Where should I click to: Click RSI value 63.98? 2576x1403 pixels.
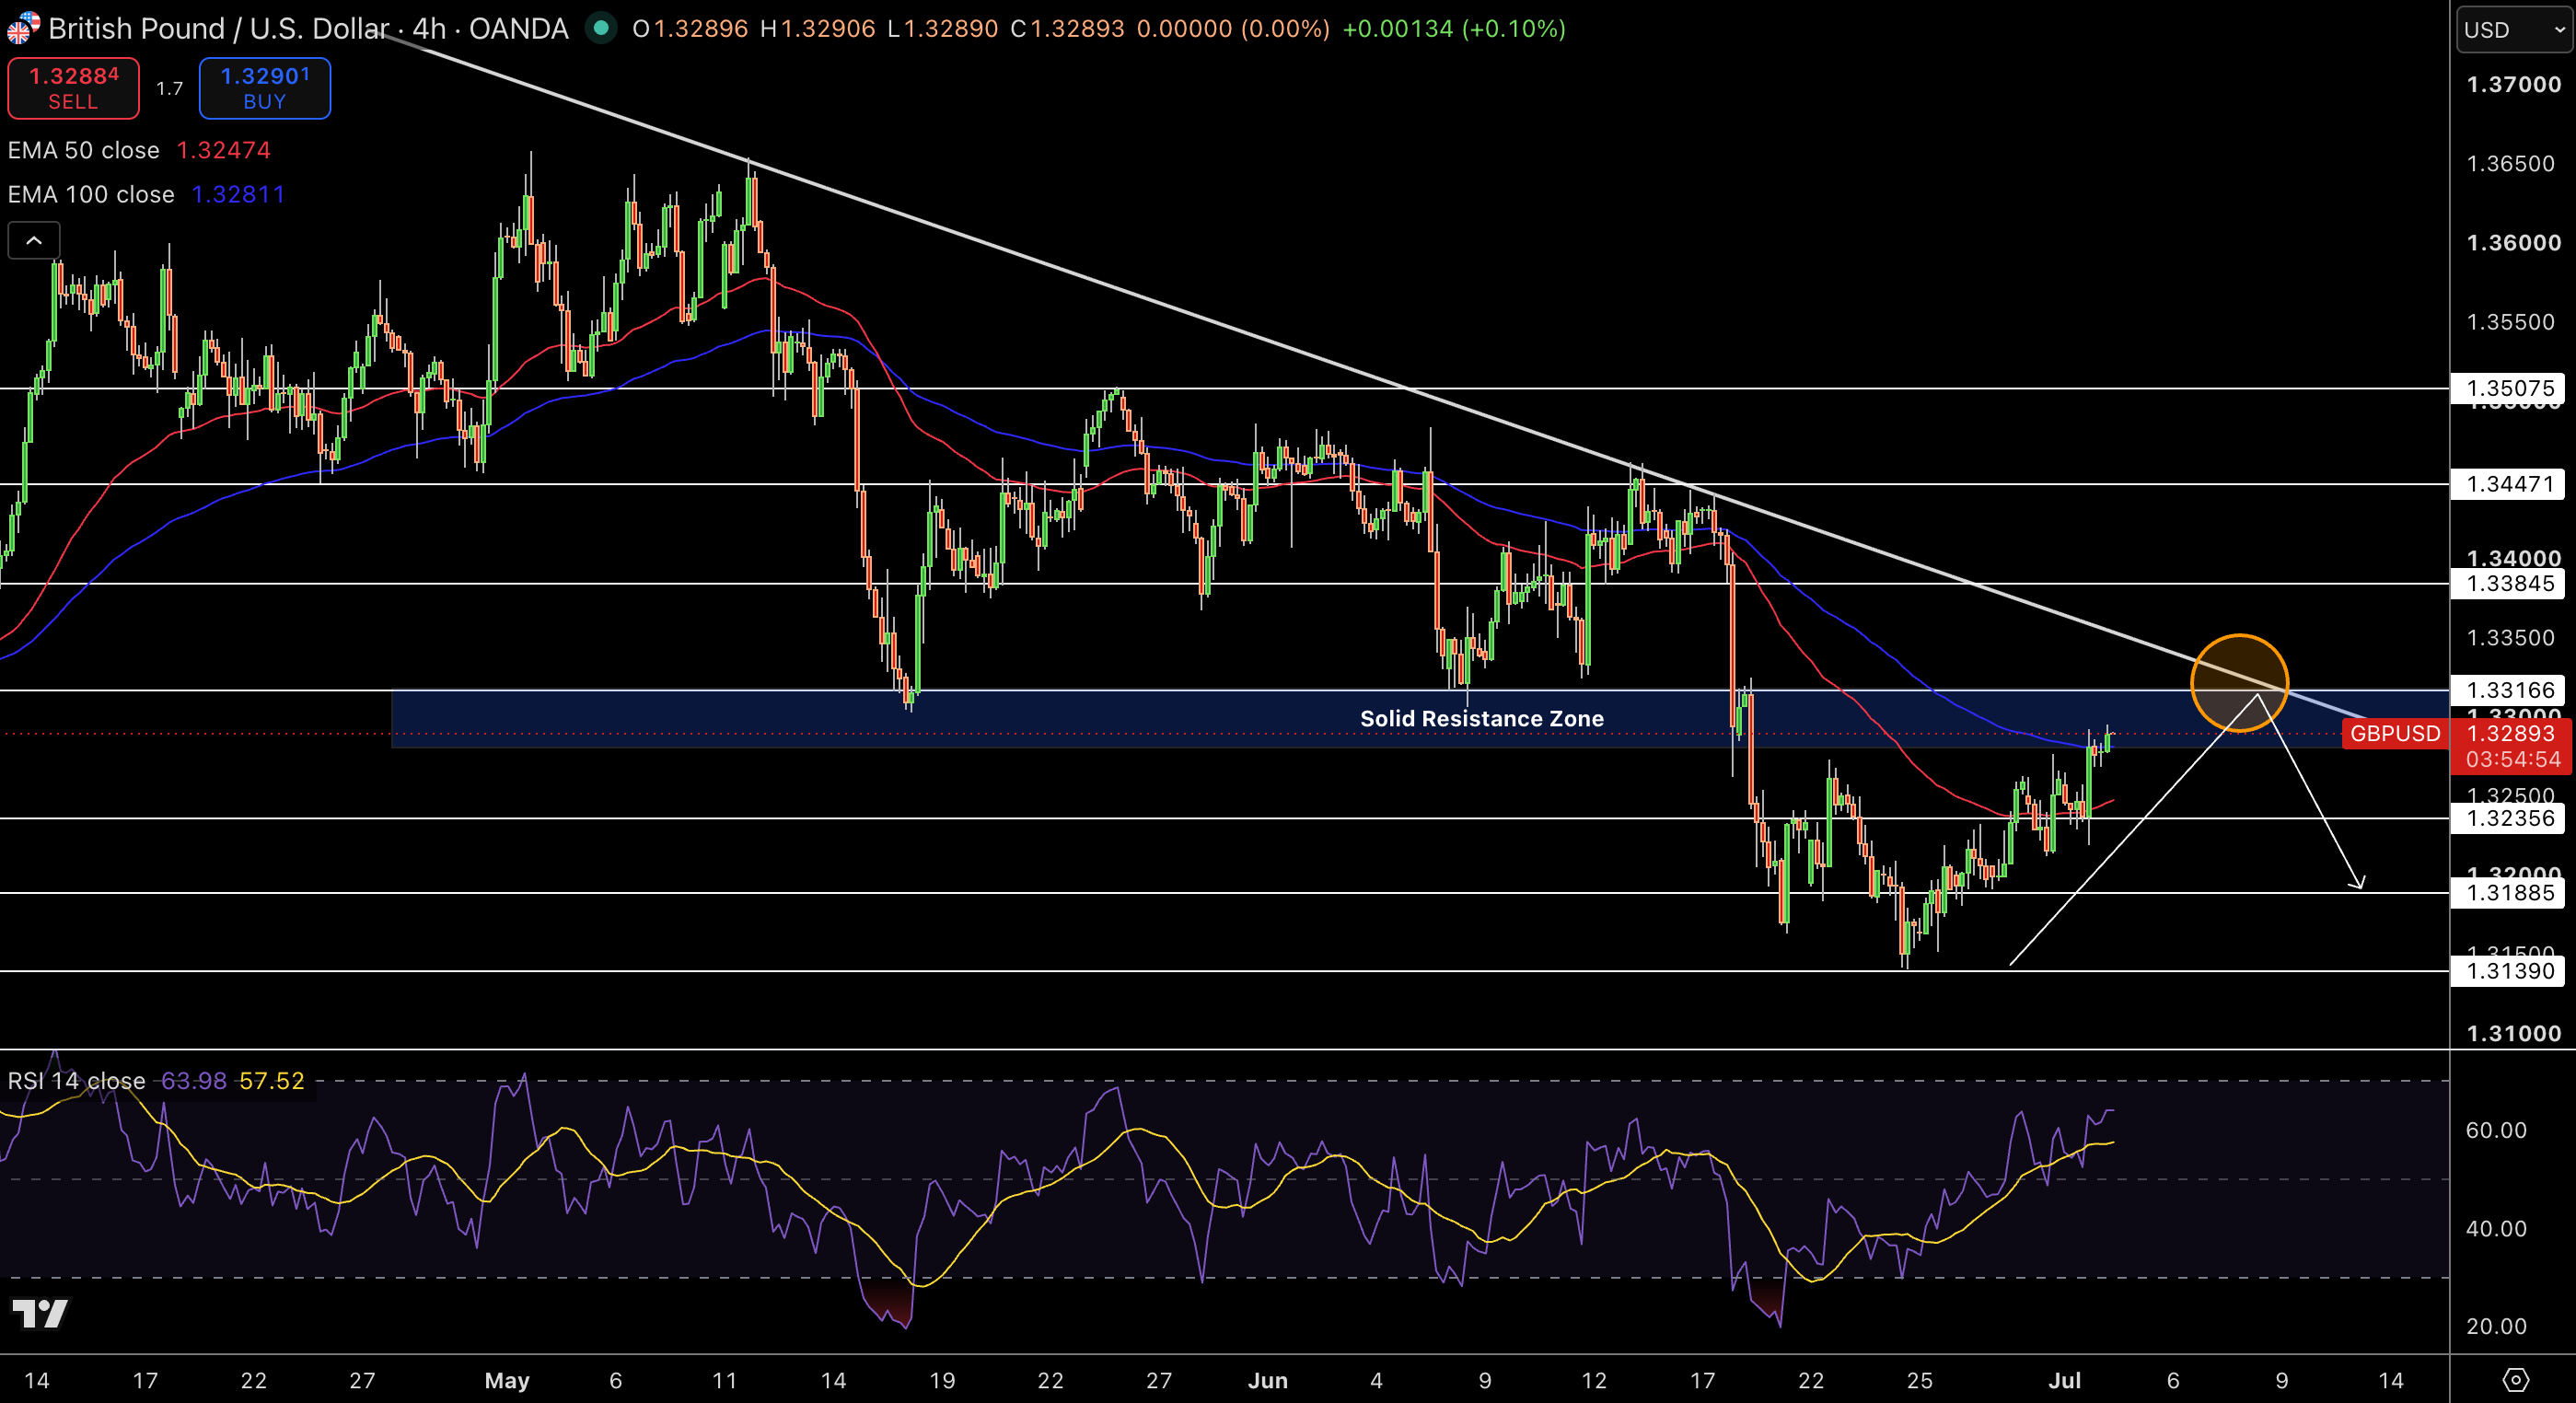(194, 1081)
